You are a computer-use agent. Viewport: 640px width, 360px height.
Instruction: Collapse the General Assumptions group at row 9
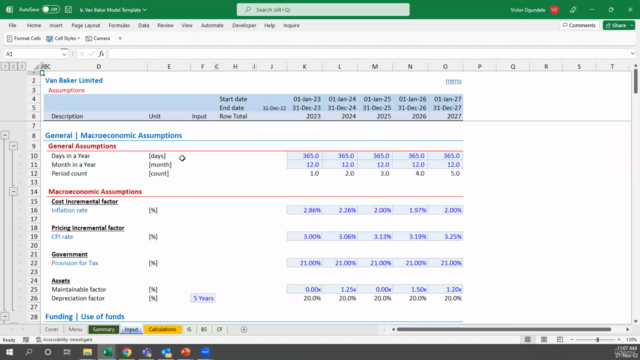(13, 146)
